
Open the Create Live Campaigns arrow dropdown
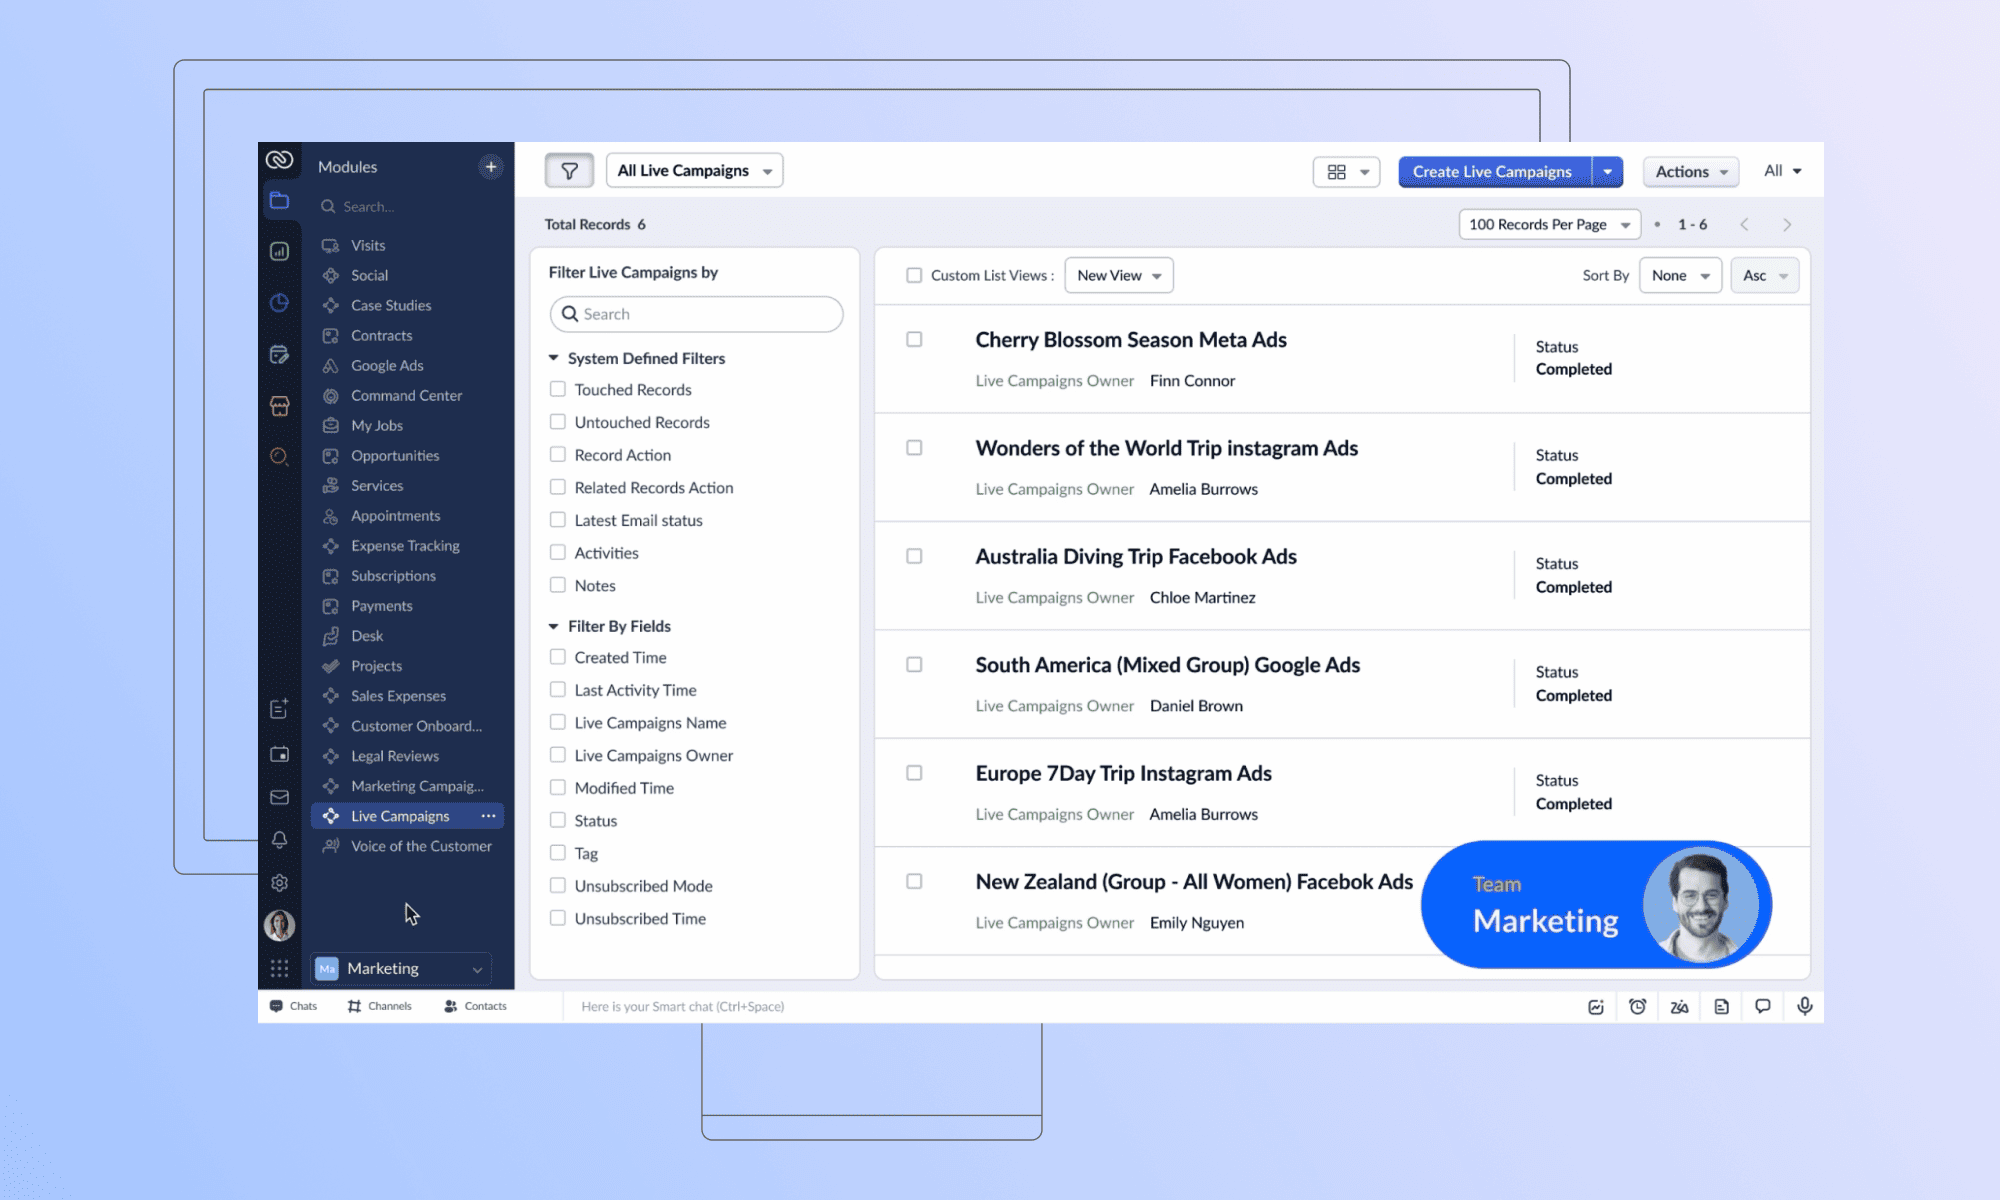pyautogui.click(x=1608, y=172)
